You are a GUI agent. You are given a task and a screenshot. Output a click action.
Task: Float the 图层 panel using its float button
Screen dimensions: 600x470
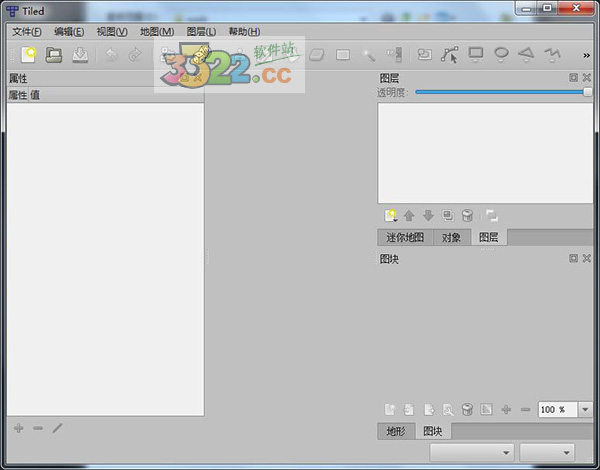(574, 78)
